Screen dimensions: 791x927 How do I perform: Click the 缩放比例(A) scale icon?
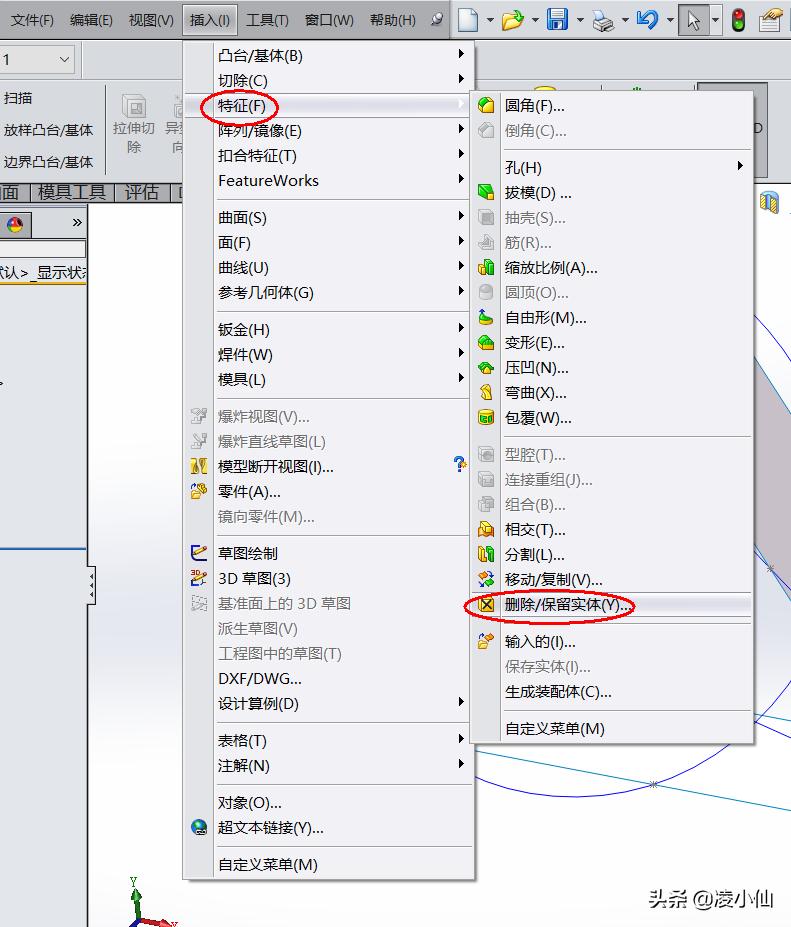click(x=486, y=267)
